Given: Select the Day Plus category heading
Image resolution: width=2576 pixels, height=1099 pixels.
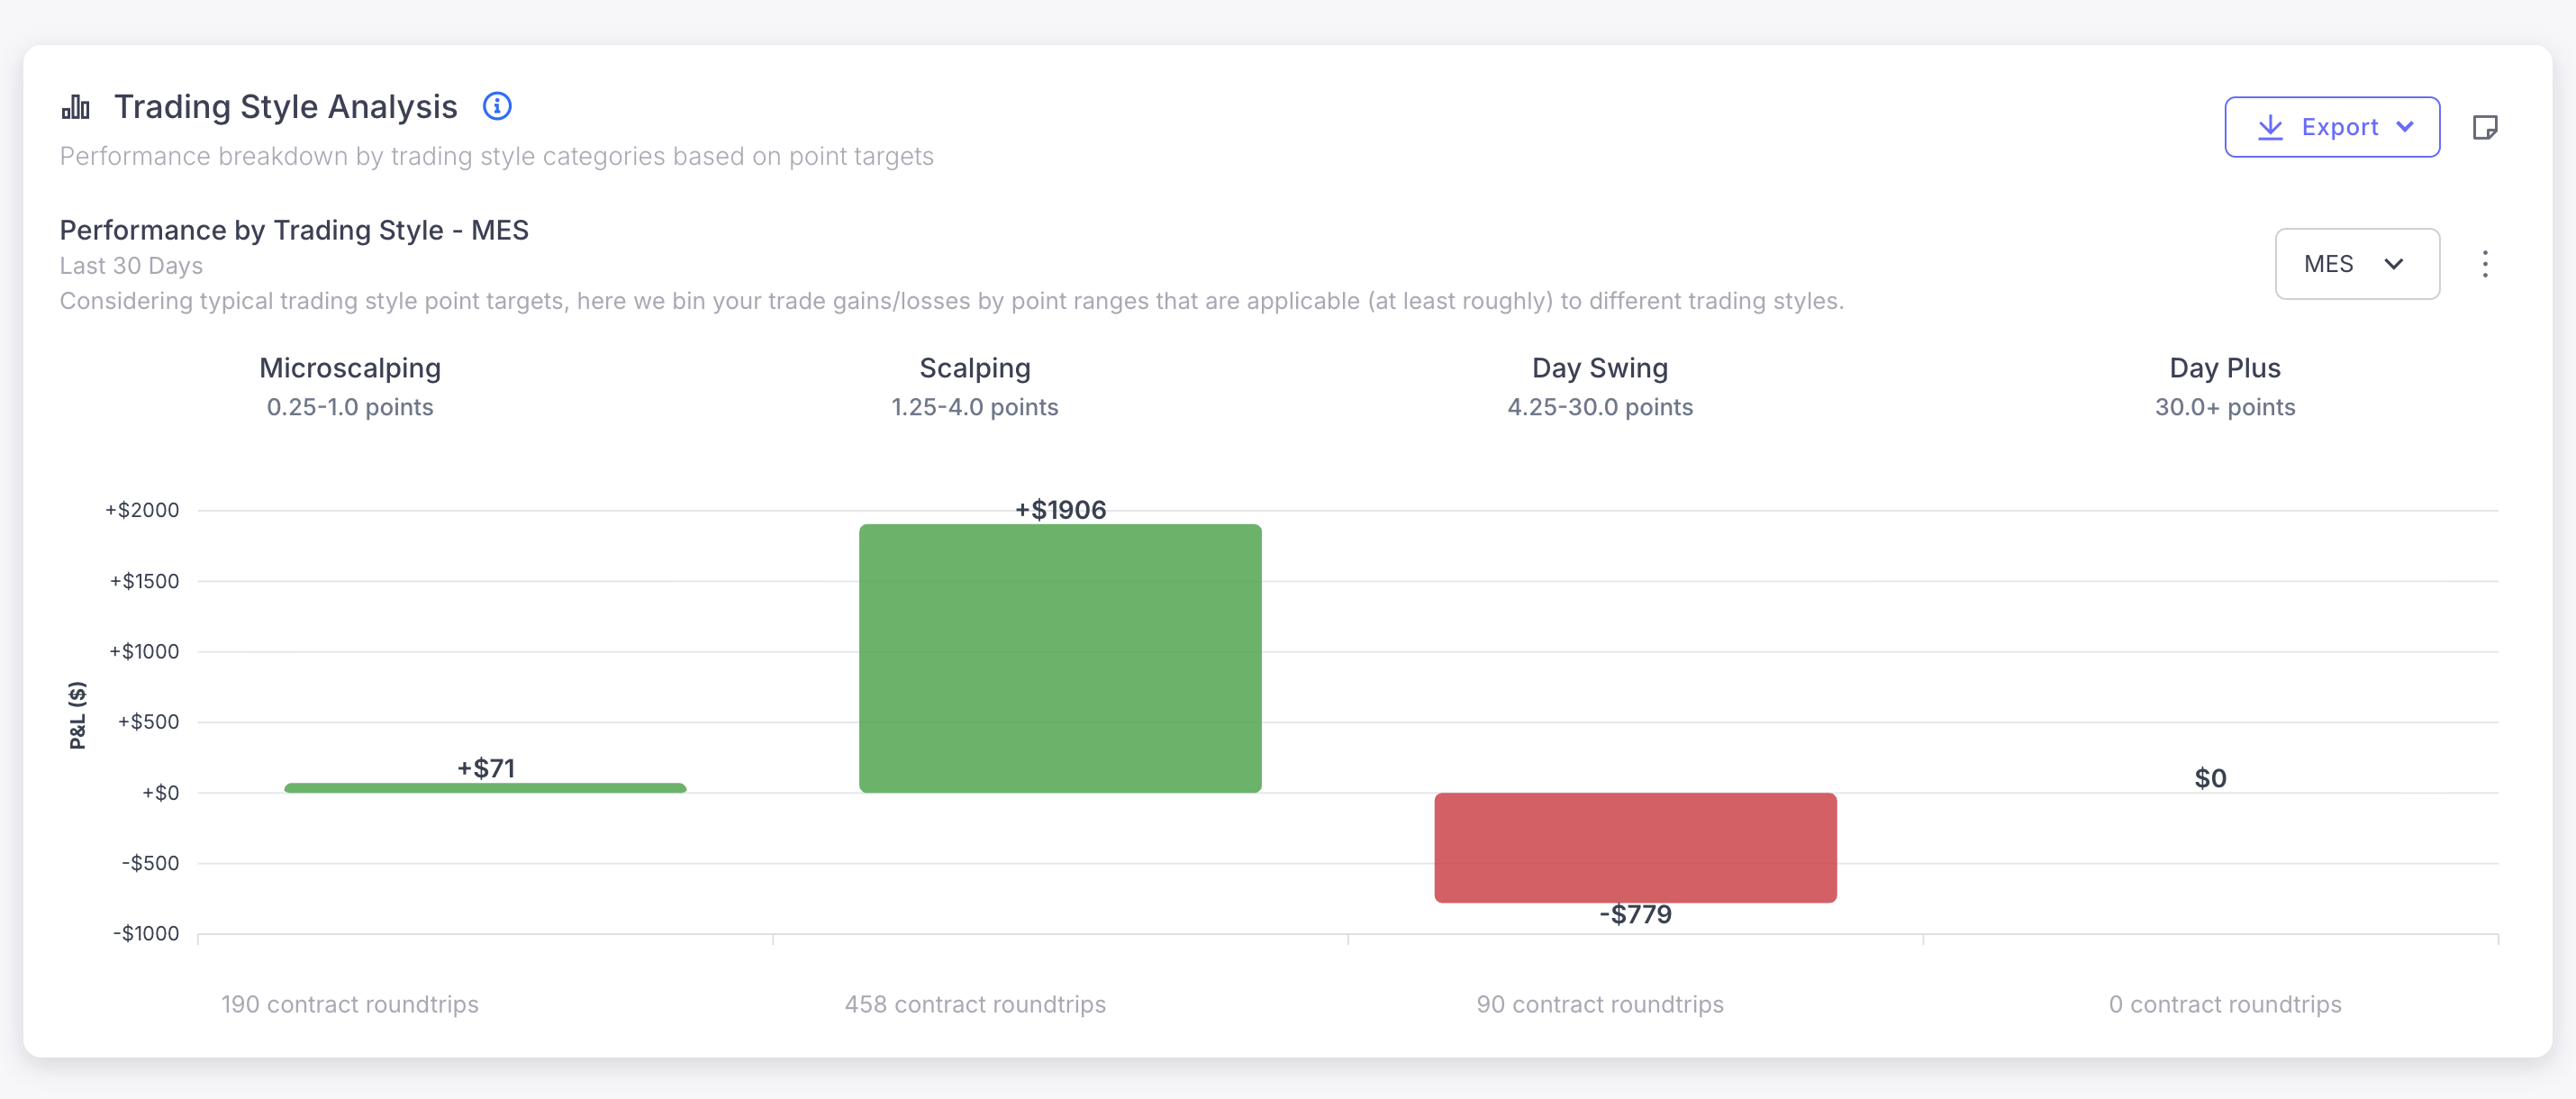Looking at the screenshot, I should pos(2225,368).
